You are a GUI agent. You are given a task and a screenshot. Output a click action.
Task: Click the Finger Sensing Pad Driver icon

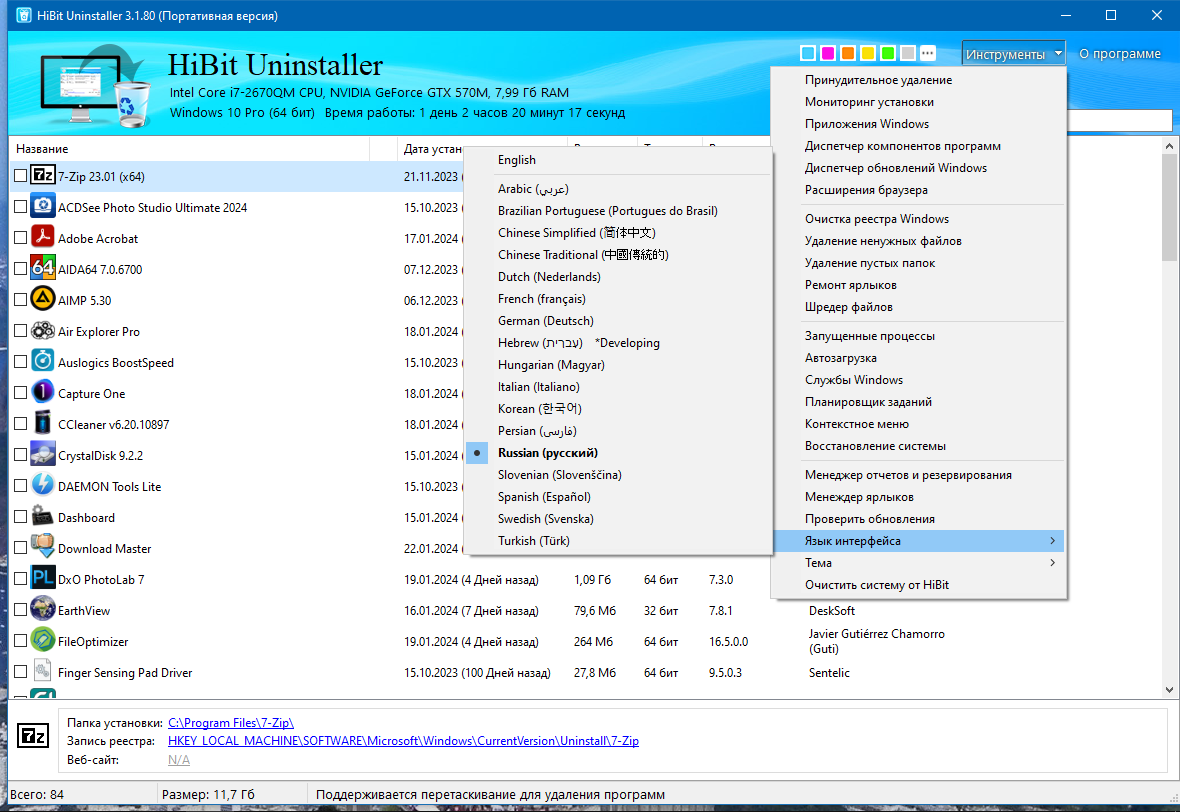[43, 672]
